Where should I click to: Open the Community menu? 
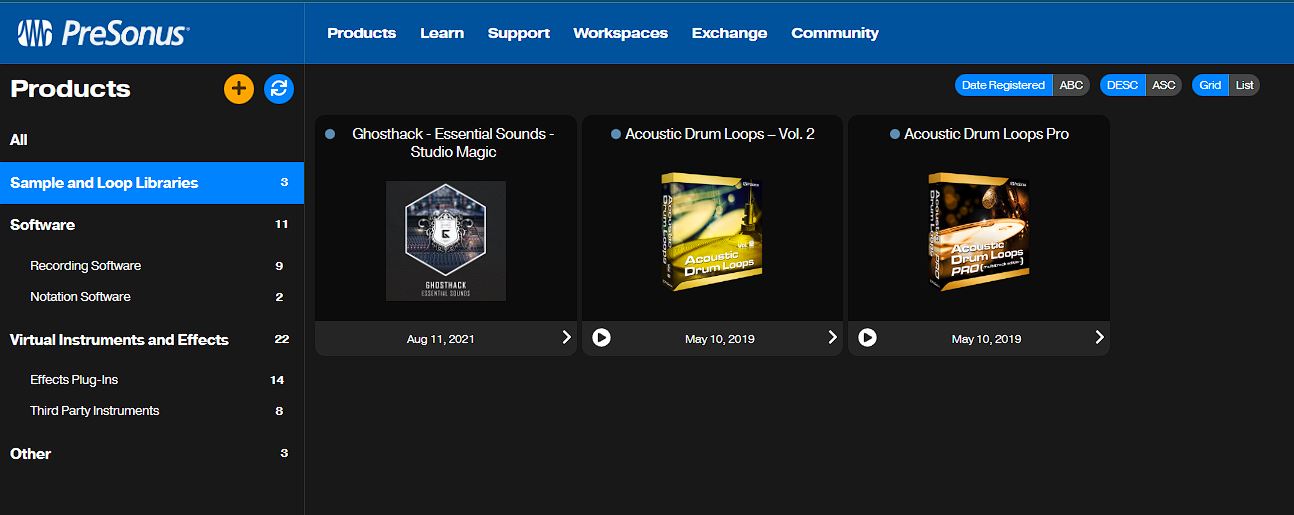click(x=835, y=33)
